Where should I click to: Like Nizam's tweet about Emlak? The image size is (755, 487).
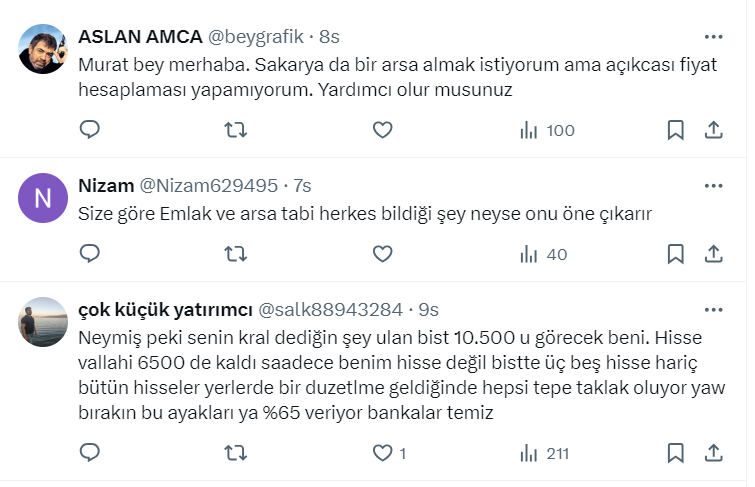pyautogui.click(x=382, y=254)
